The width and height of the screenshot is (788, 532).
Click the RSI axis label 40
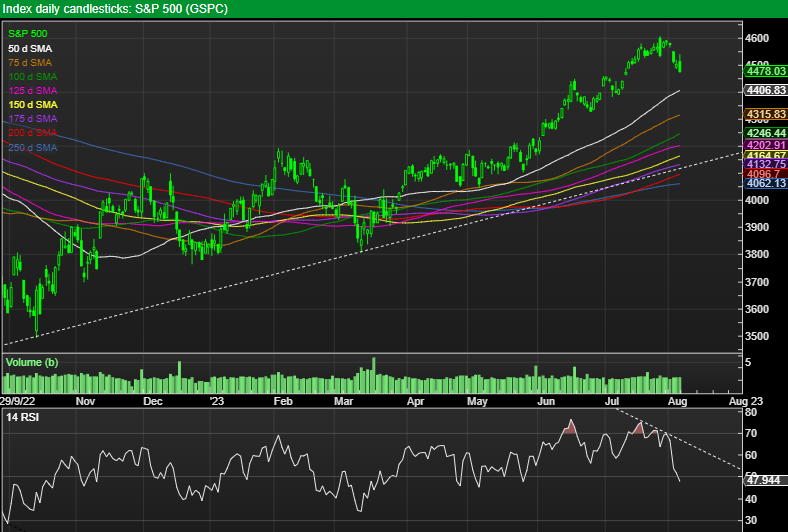751,499
